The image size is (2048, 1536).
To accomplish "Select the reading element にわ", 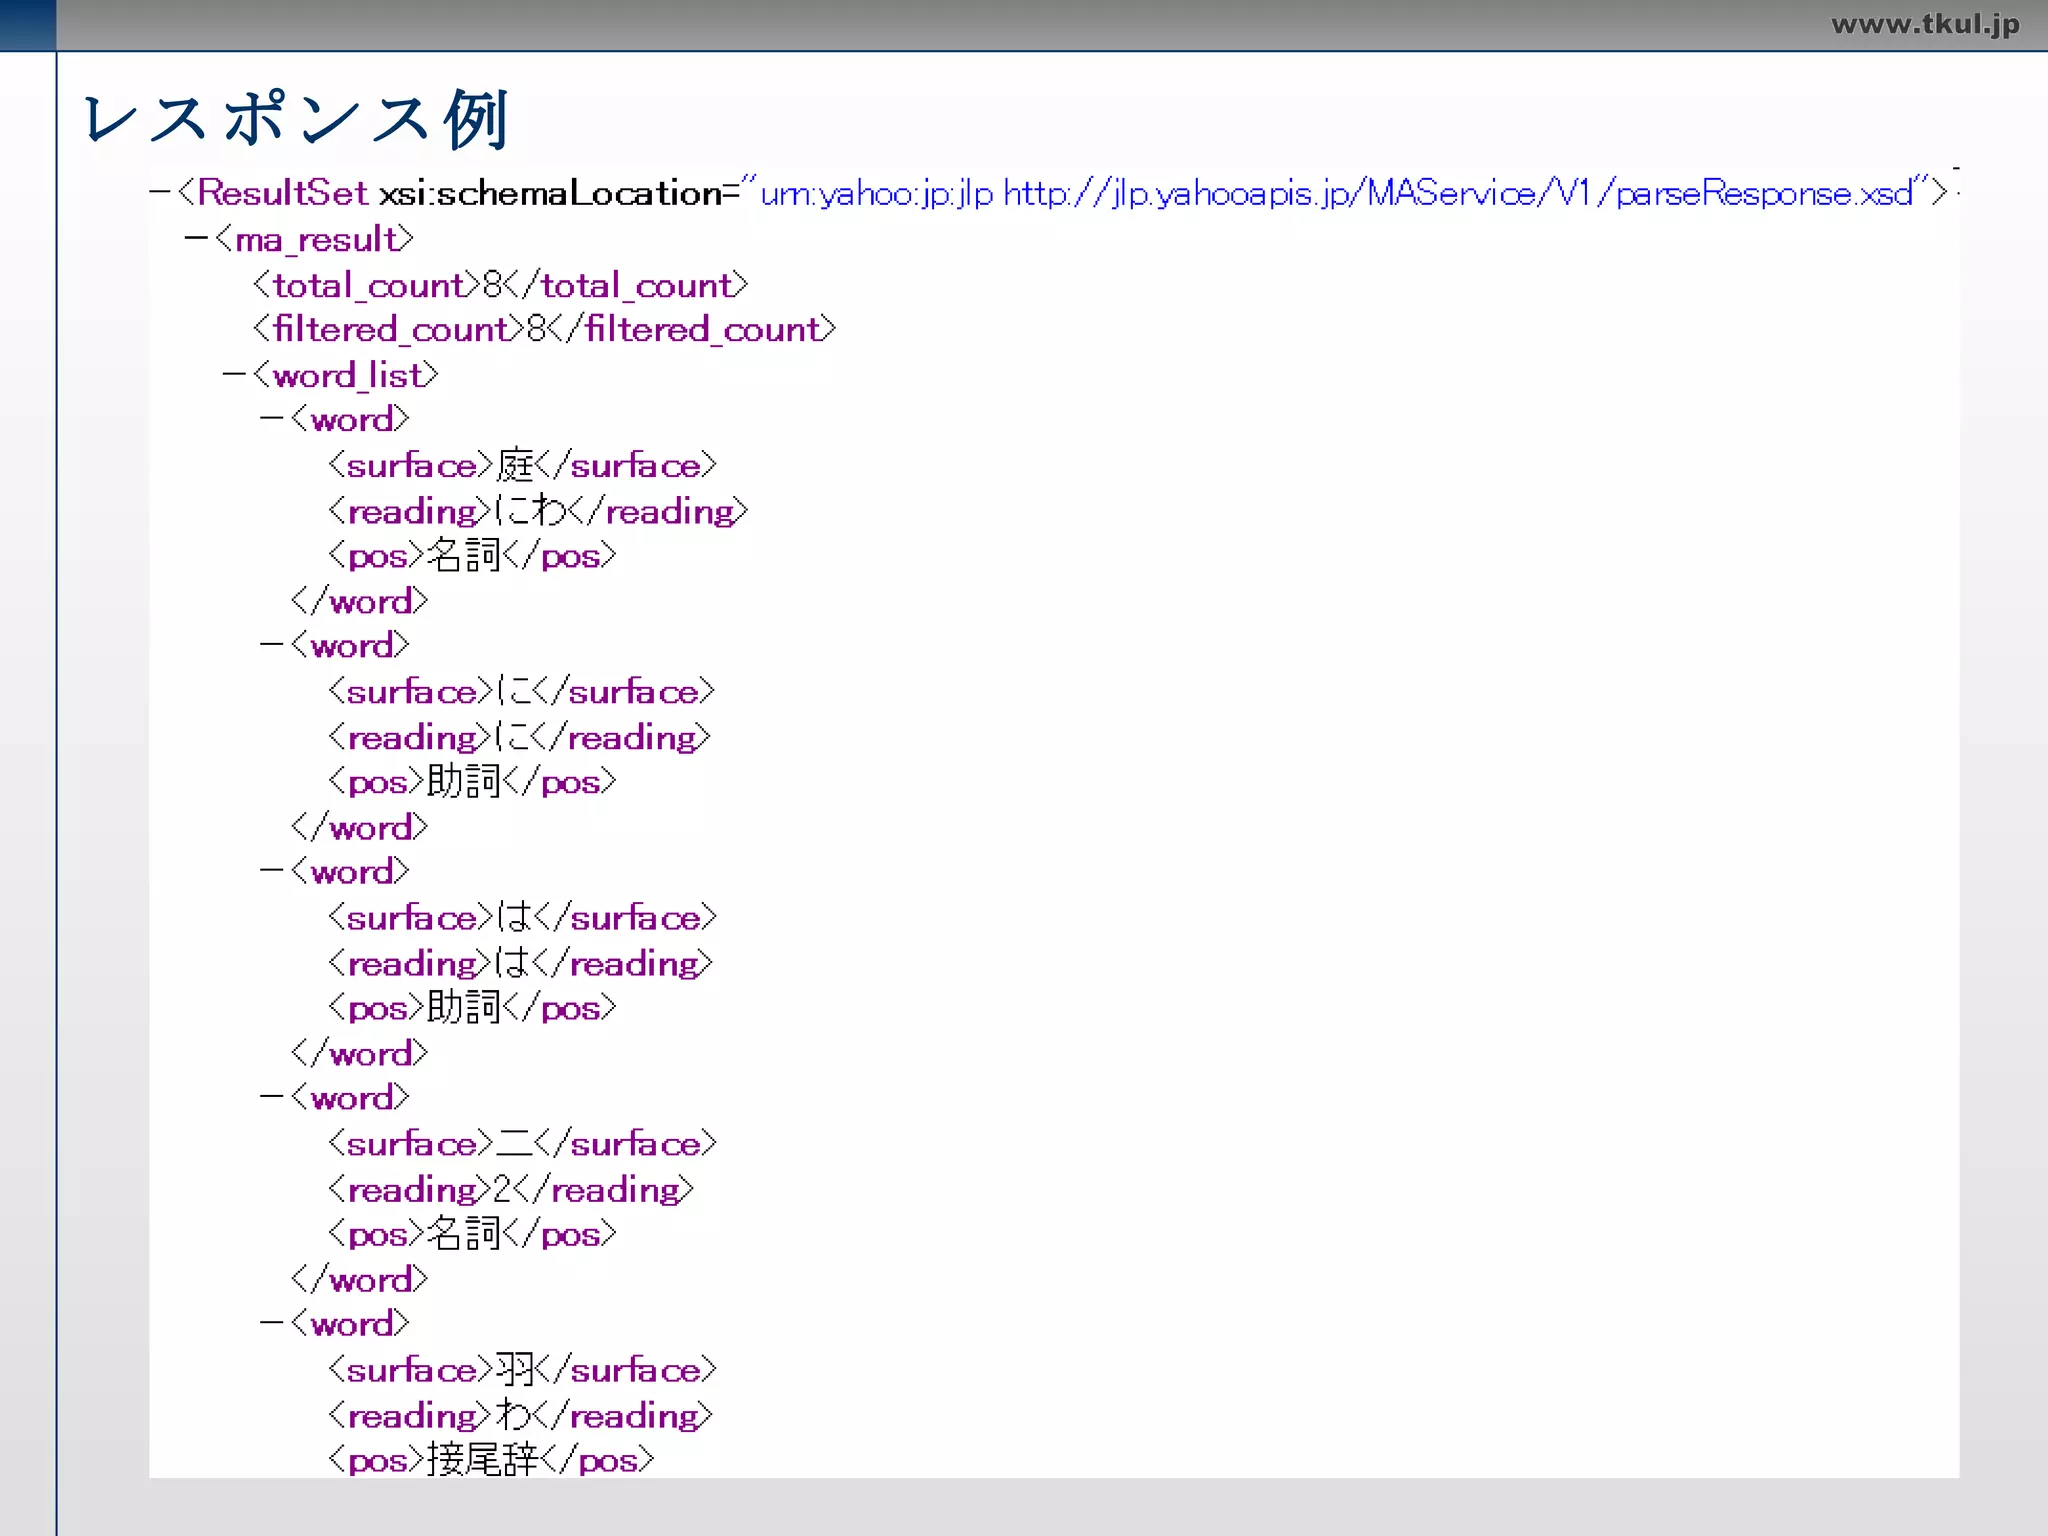I will coord(537,511).
